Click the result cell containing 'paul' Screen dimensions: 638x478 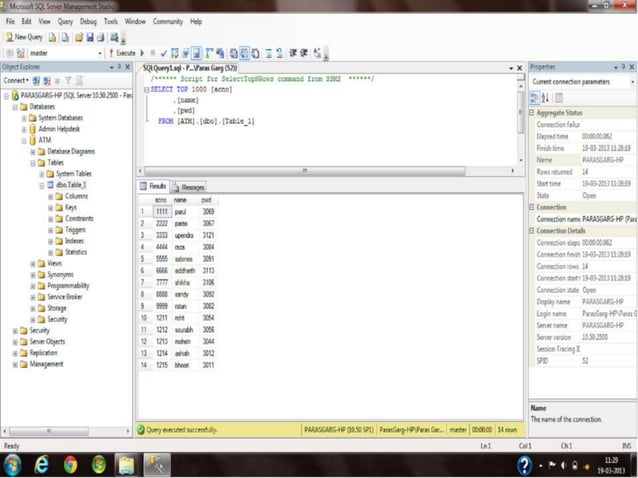pos(181,212)
